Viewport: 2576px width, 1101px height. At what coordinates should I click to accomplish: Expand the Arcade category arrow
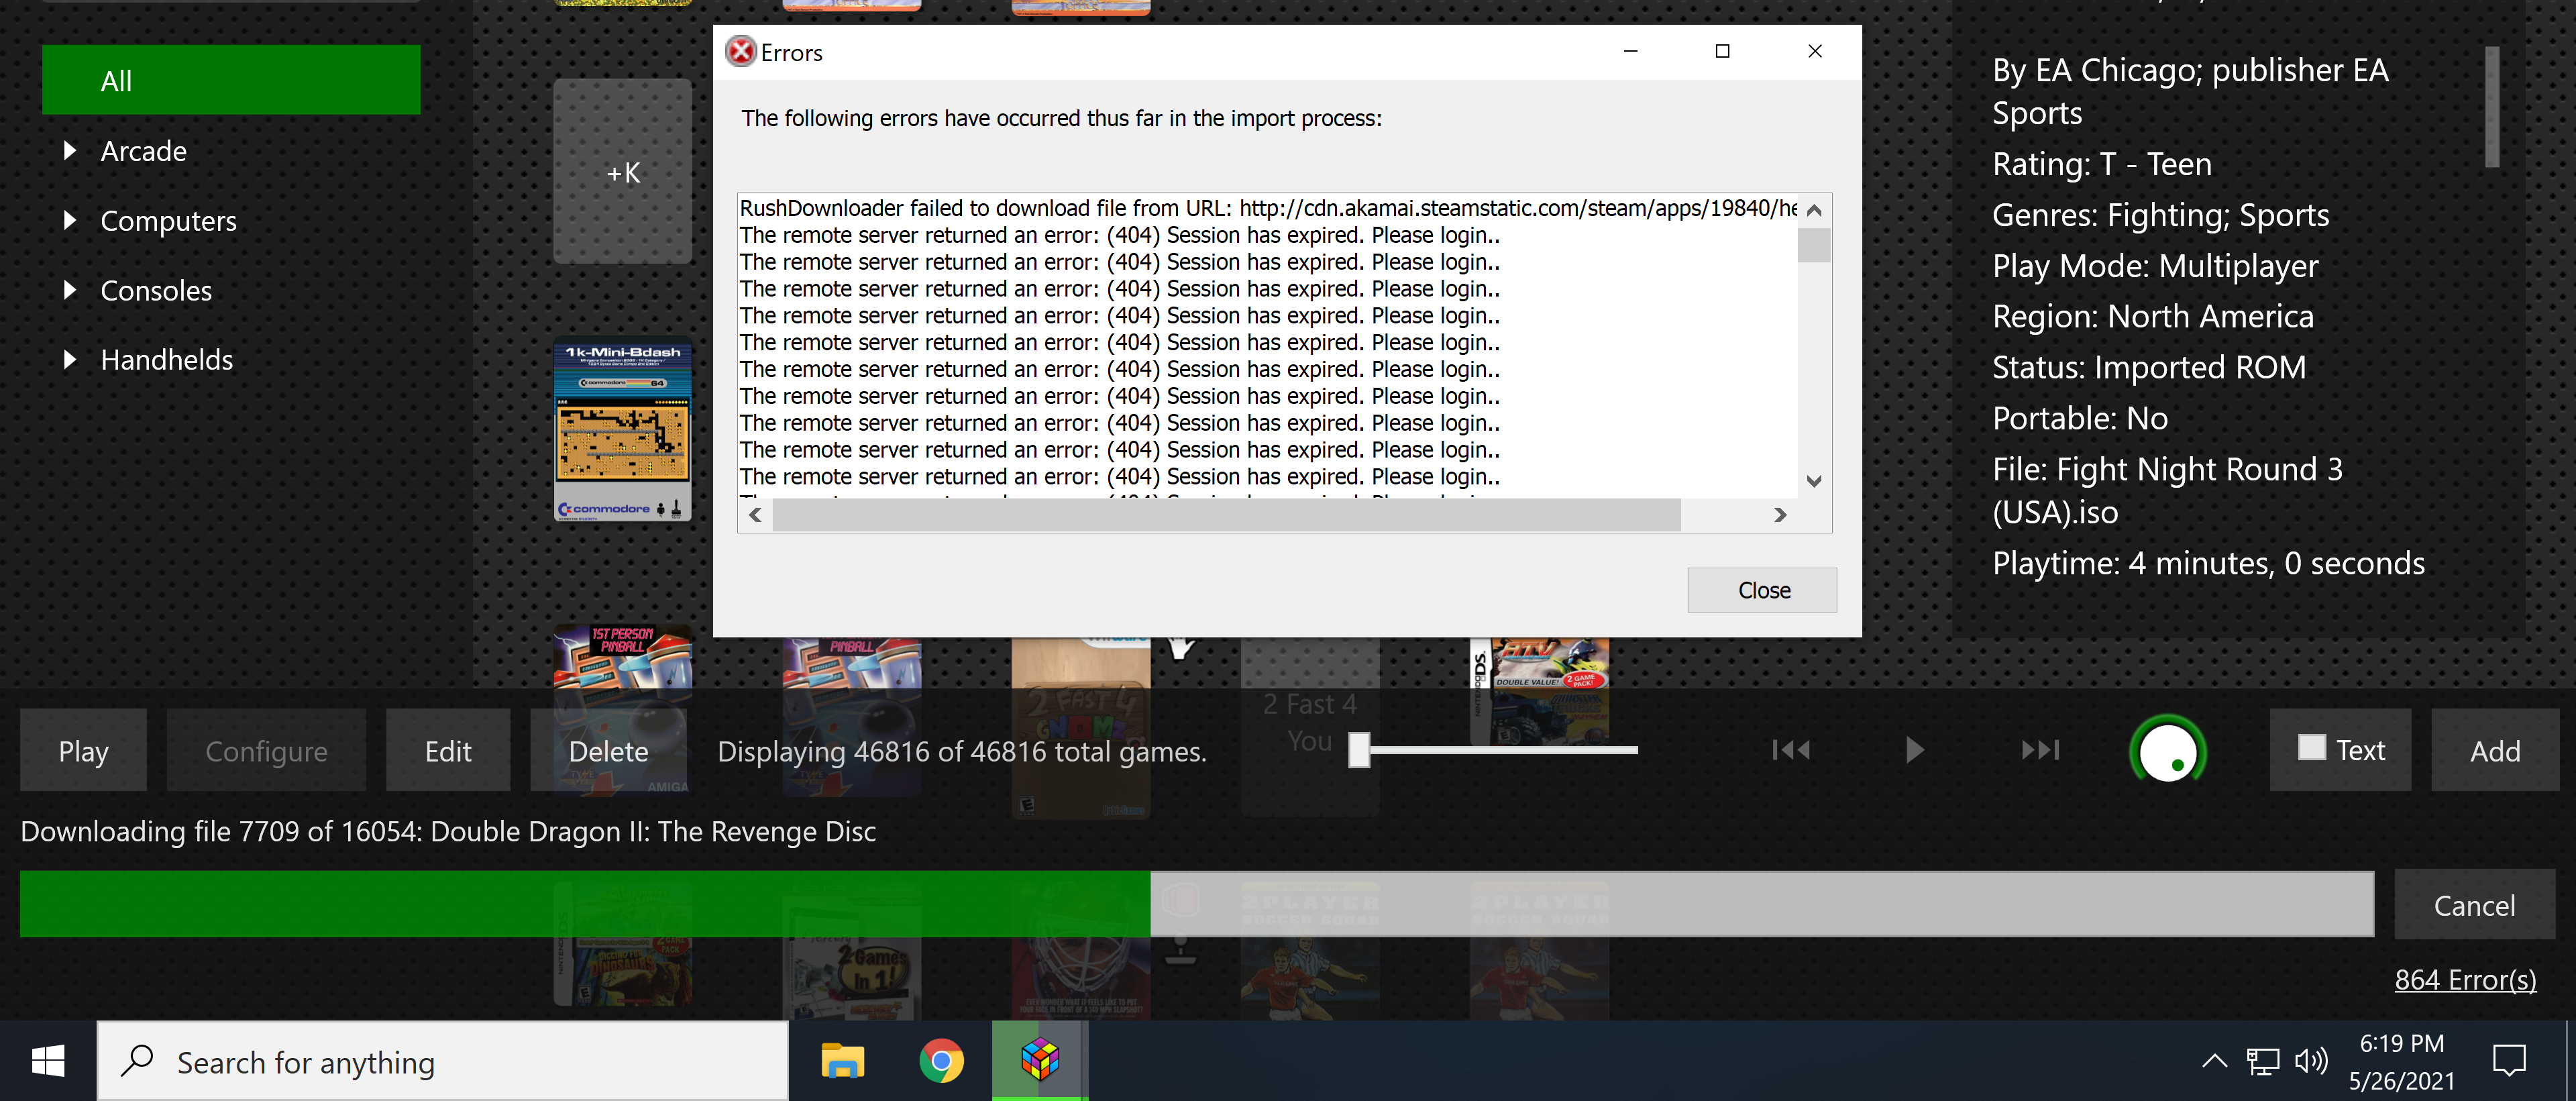(x=70, y=151)
